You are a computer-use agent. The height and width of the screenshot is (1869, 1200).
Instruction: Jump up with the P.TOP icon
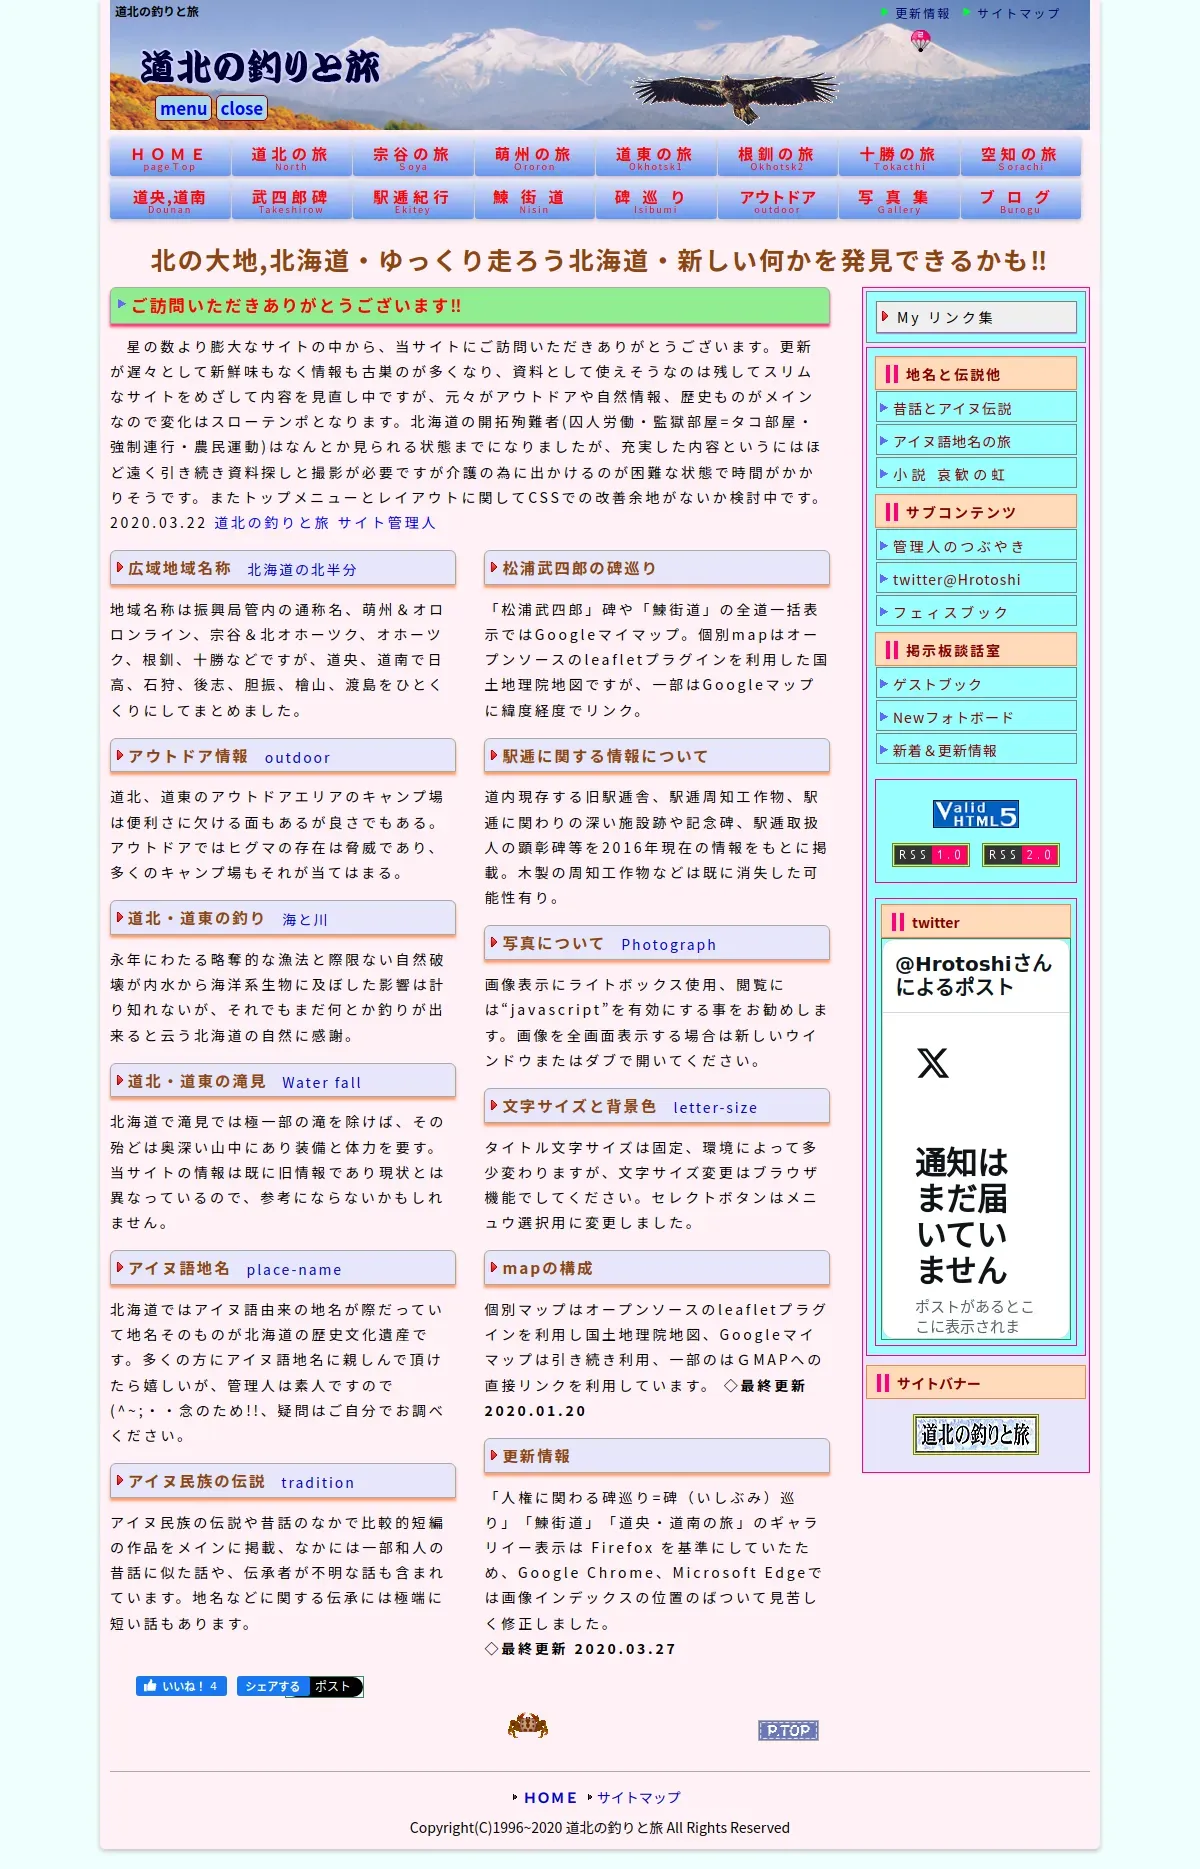pos(788,1730)
